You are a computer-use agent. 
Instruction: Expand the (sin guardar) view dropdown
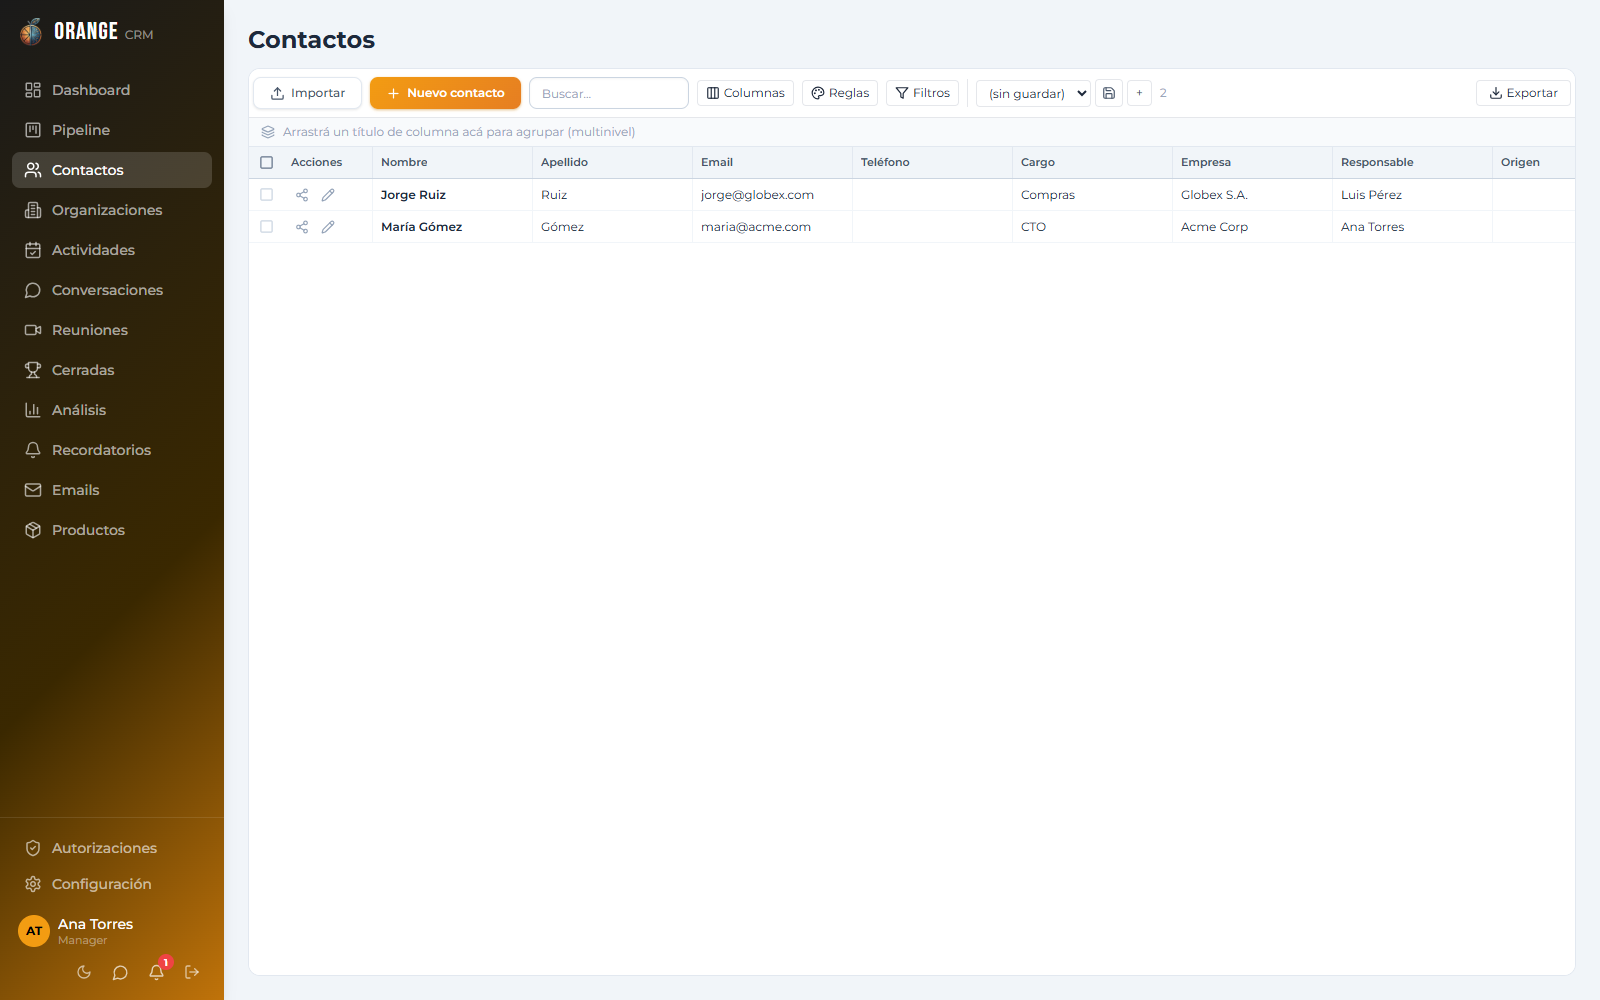(1033, 93)
